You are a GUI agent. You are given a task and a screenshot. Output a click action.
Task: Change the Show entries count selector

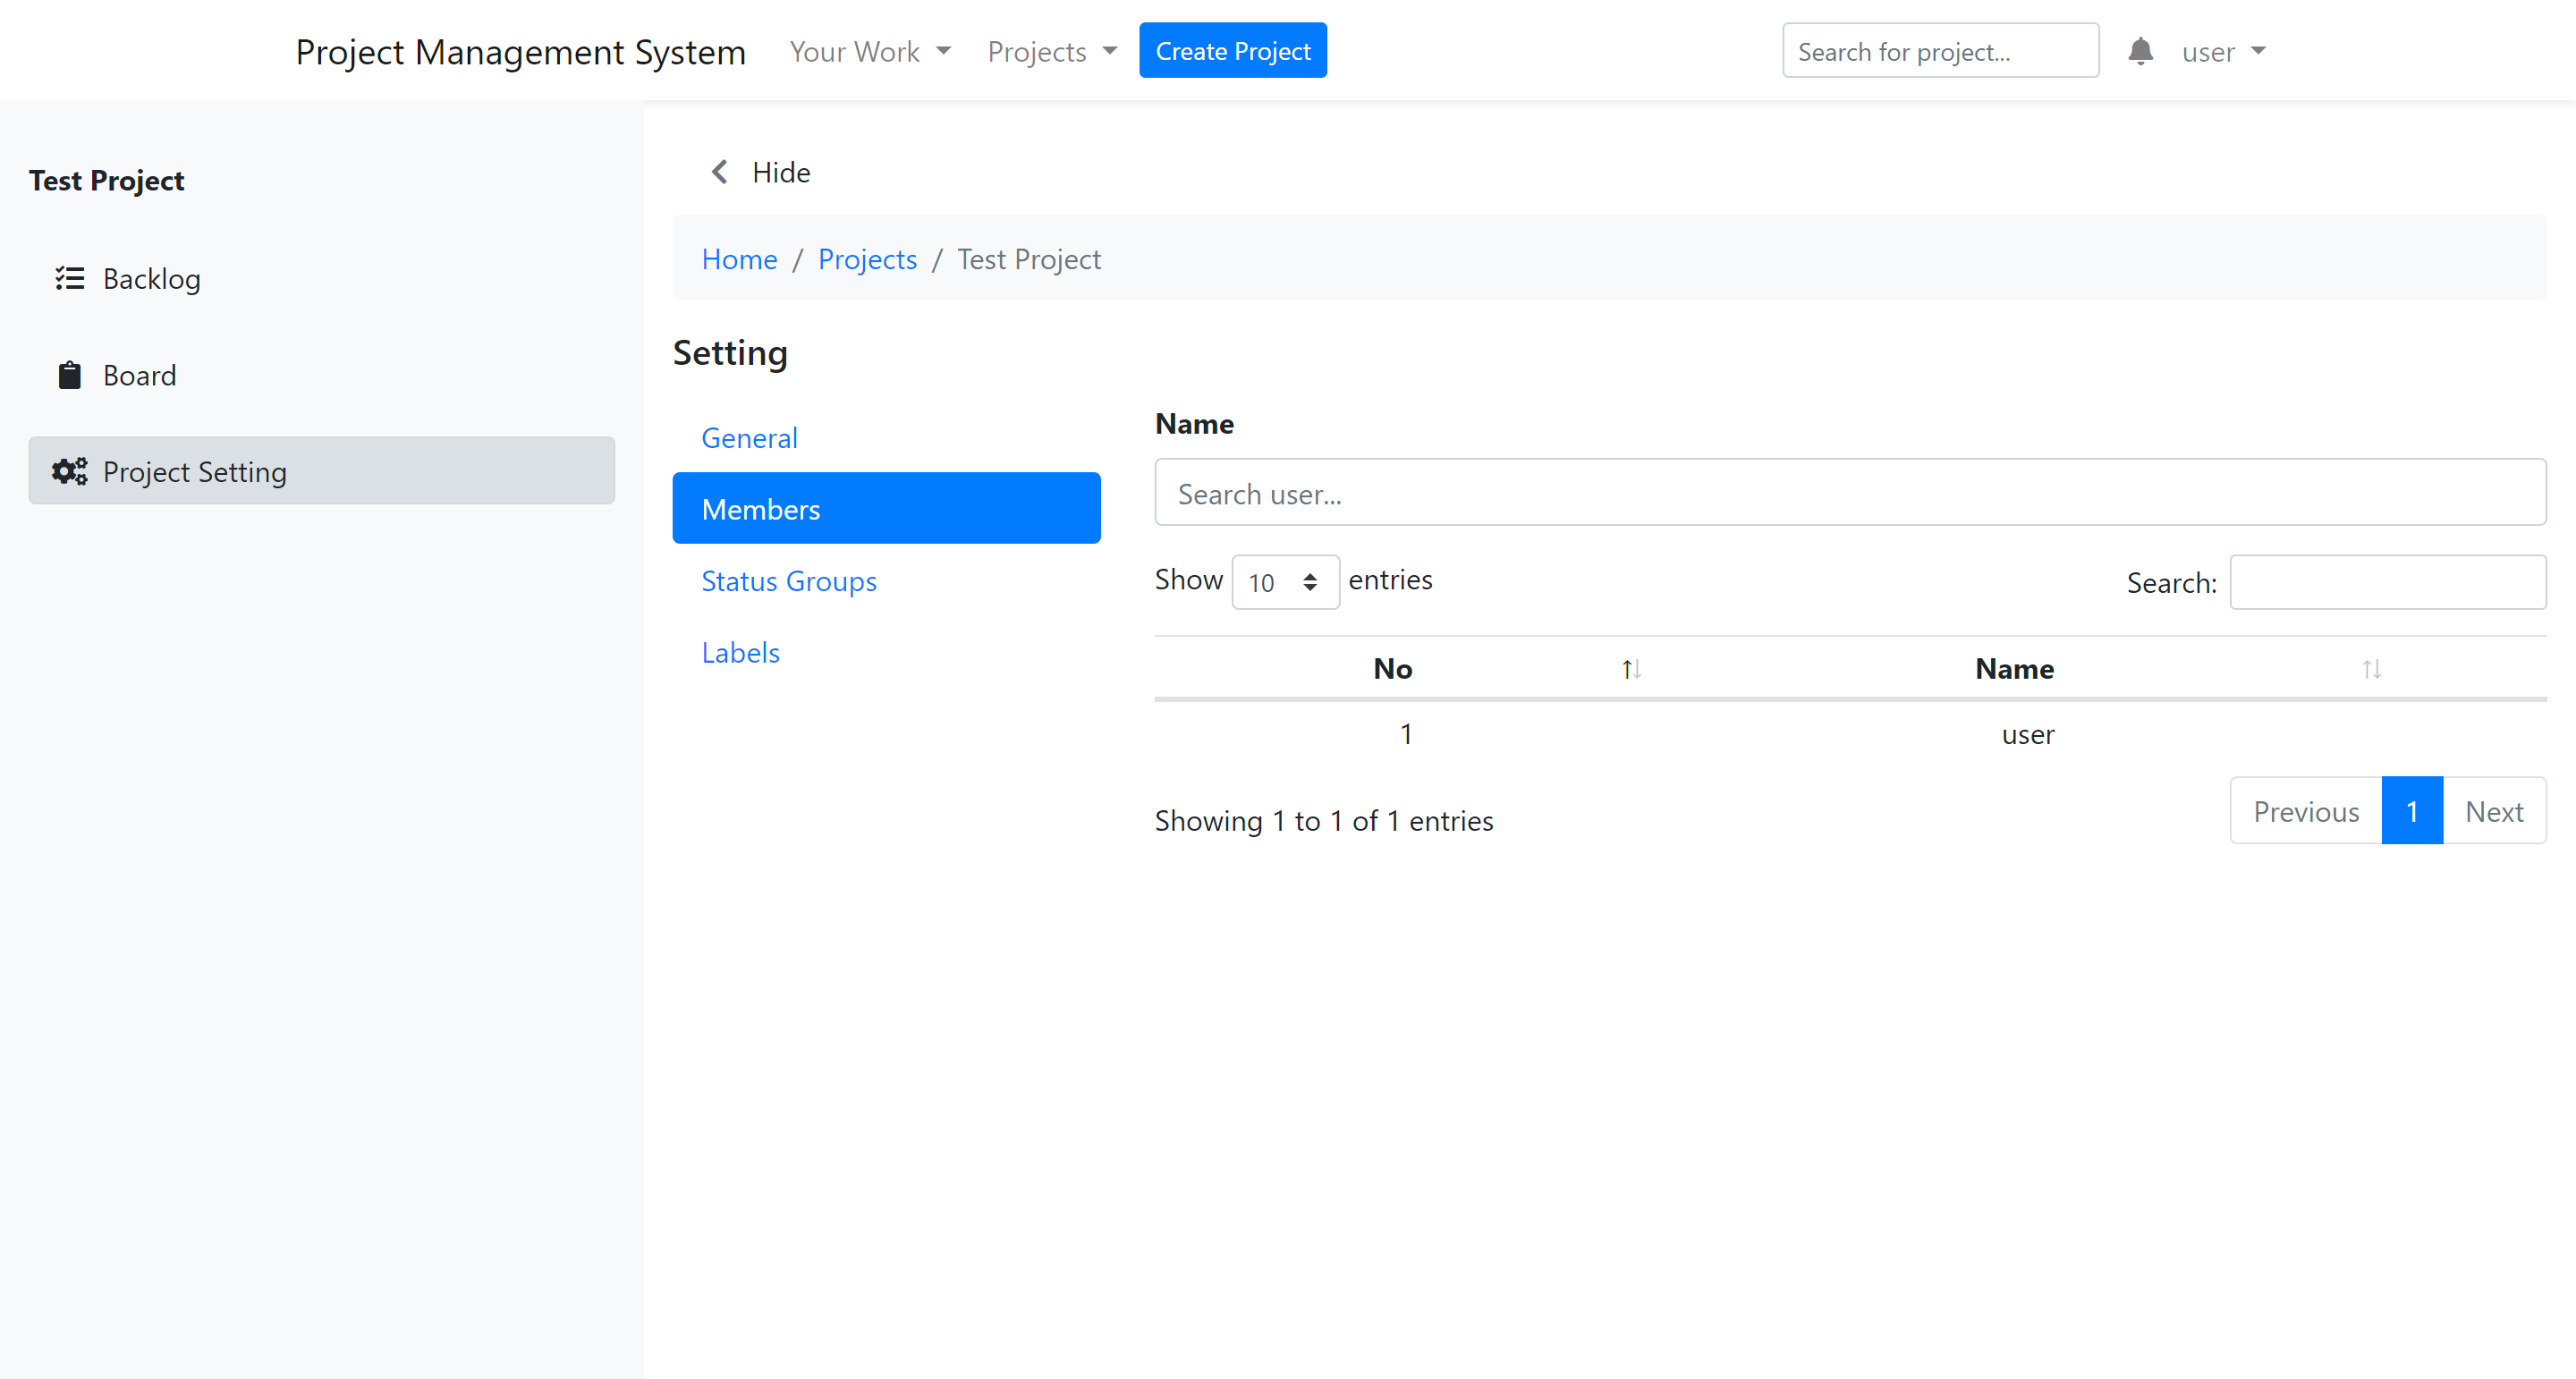point(1285,582)
